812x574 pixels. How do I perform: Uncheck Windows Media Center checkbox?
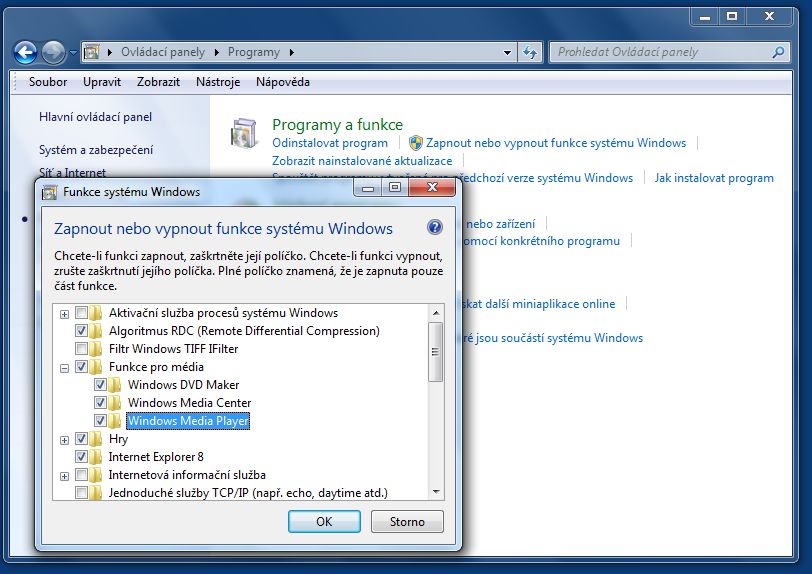pos(100,403)
